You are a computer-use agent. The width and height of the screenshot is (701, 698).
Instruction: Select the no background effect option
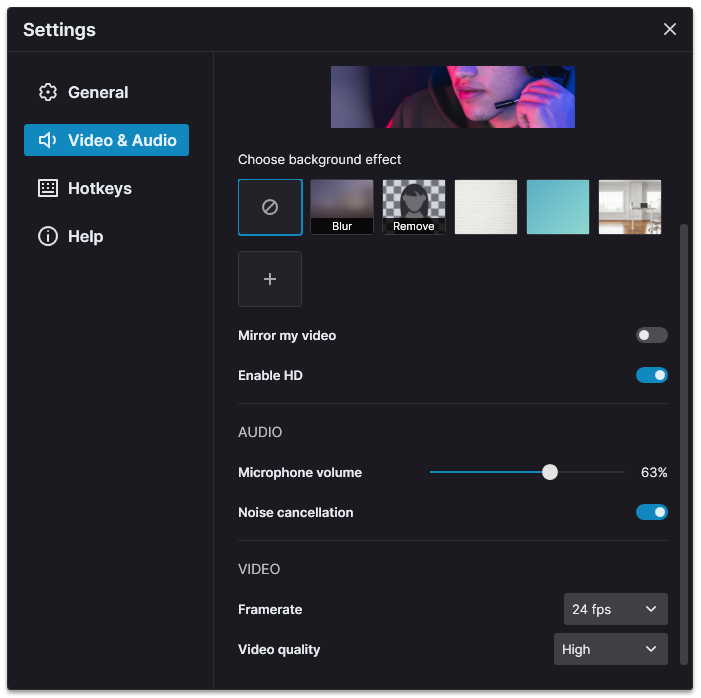point(270,207)
